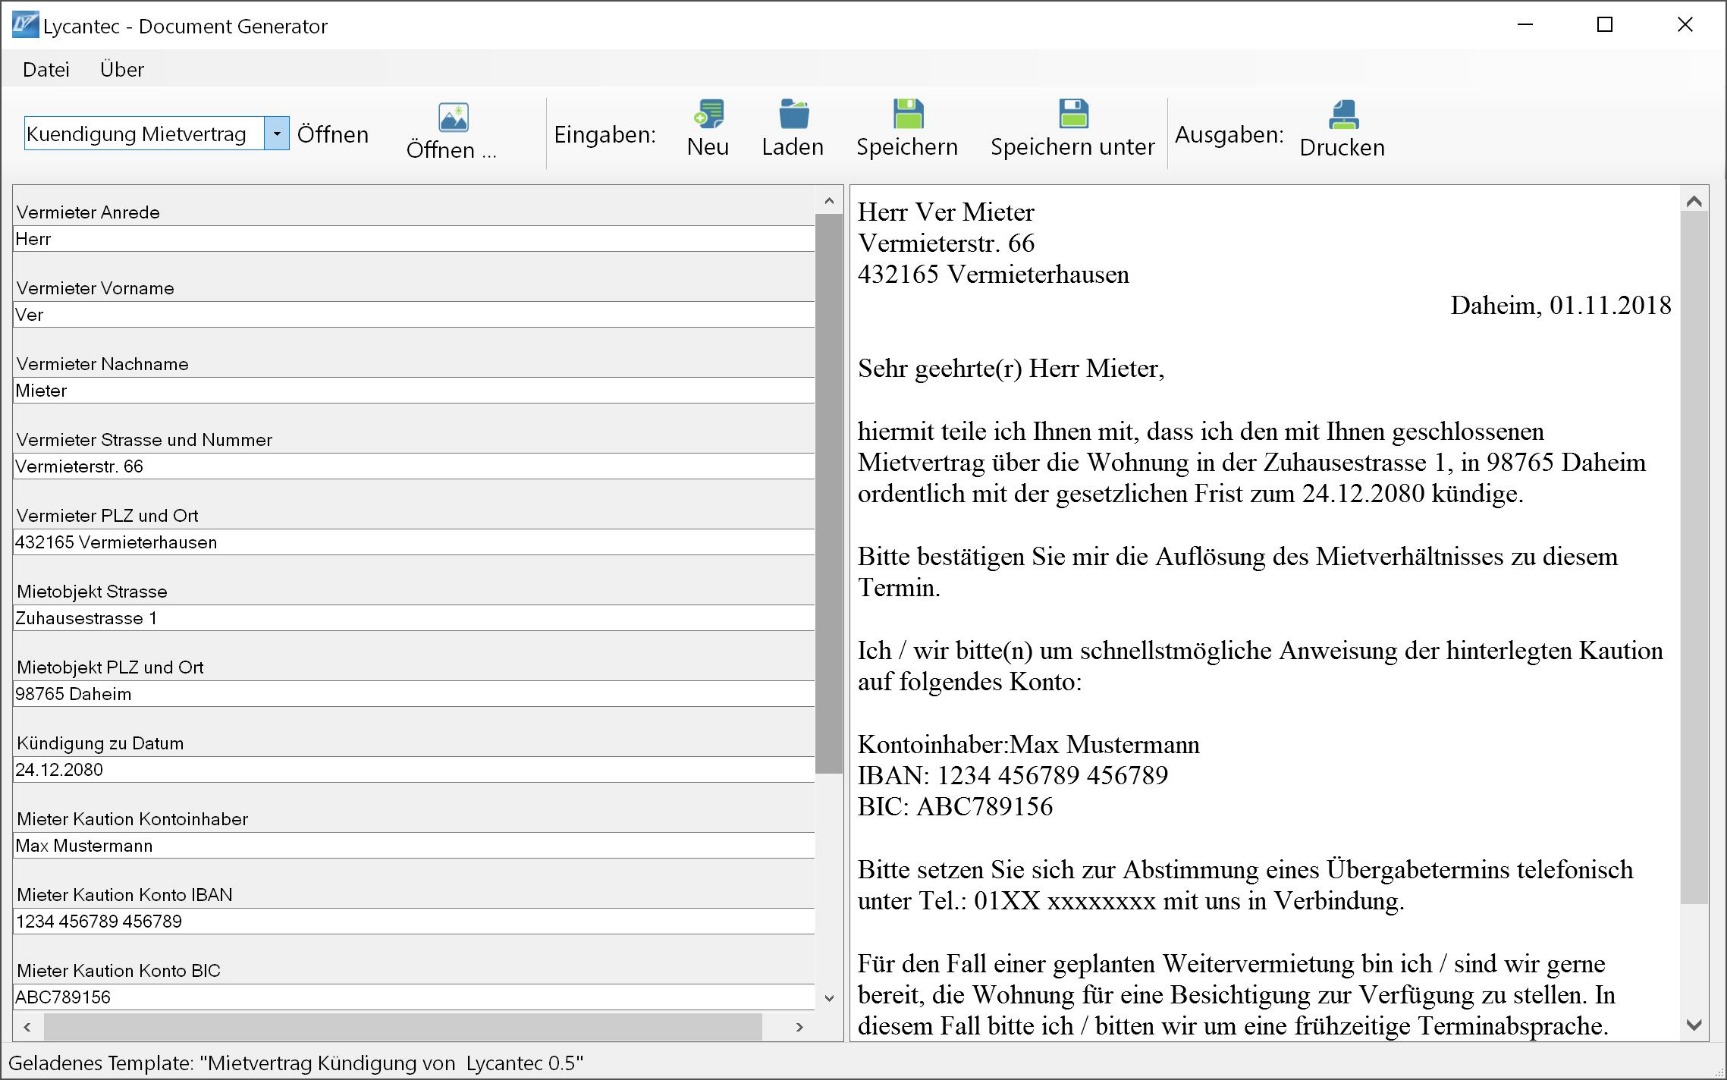Expand the Kuendigung Mietvertrag template dropdown
This screenshot has width=1727, height=1080.
click(x=277, y=133)
